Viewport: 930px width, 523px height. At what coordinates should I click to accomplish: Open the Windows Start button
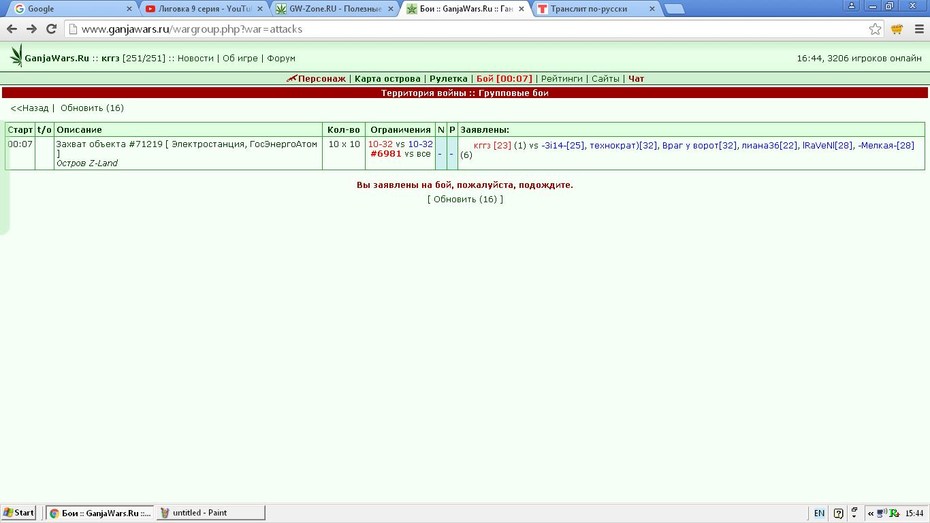(x=19, y=513)
